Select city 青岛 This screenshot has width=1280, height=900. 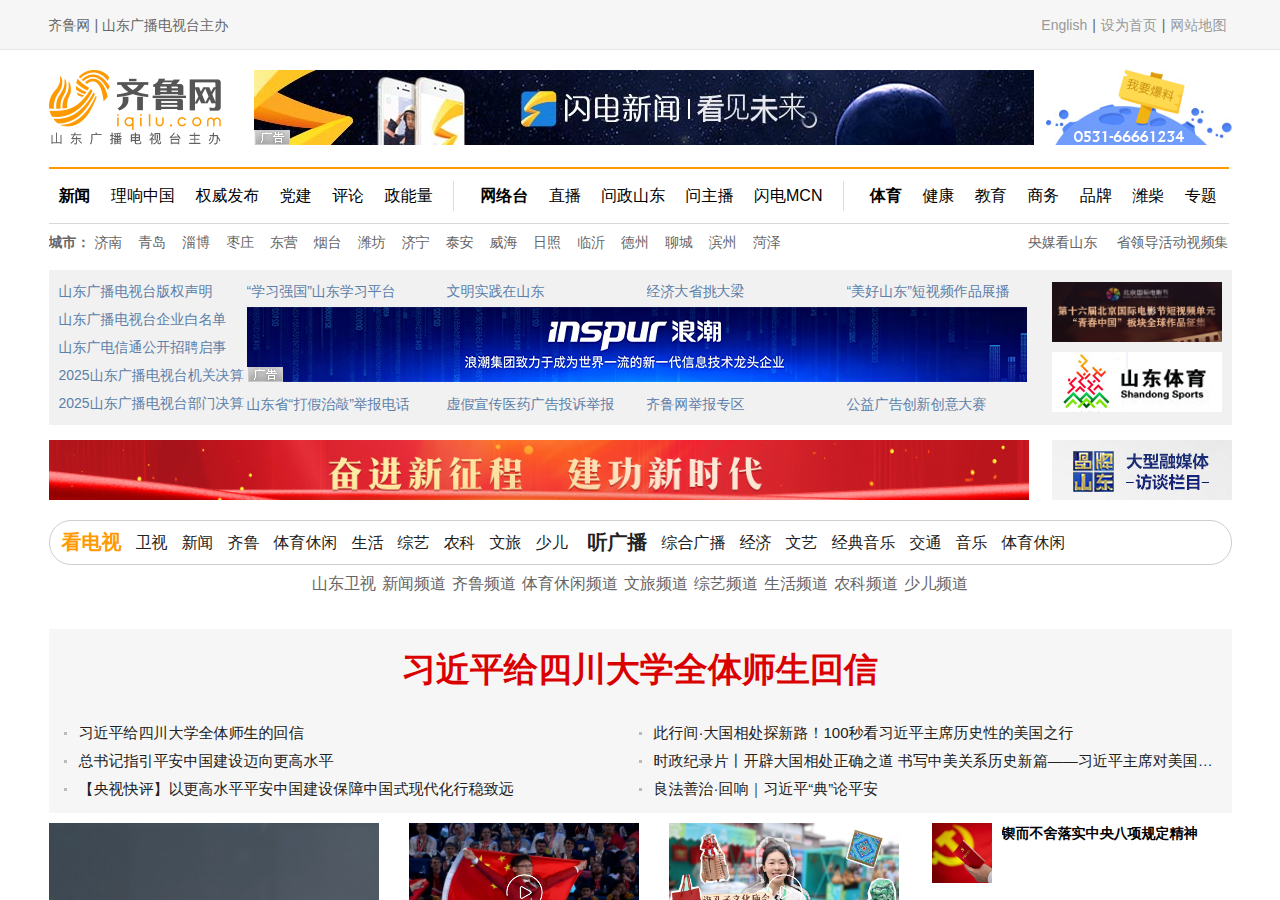tap(152, 243)
